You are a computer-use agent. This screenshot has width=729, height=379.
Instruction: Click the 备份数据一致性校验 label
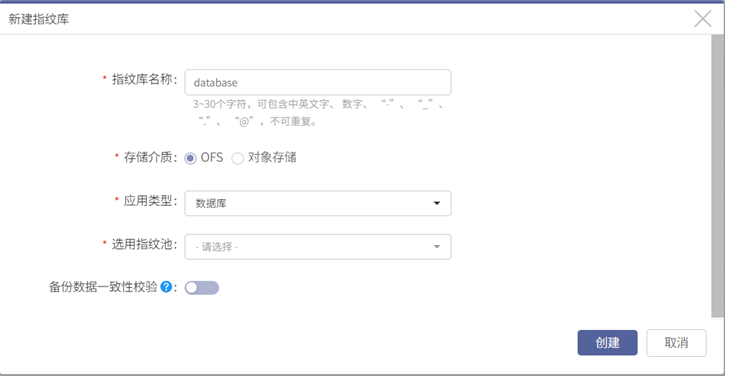click(103, 287)
